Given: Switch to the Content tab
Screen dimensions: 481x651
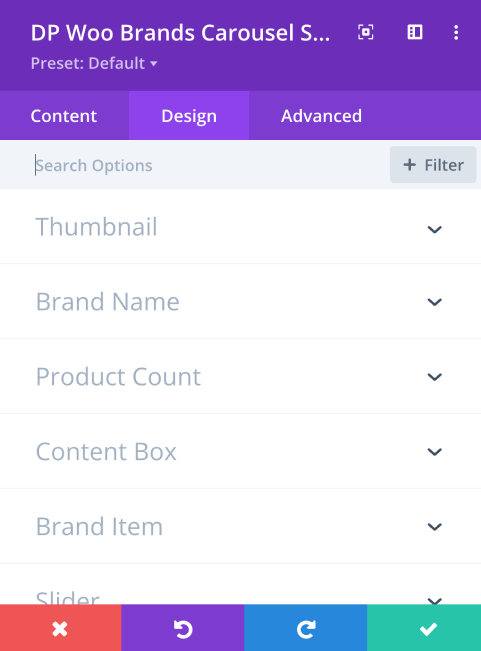Looking at the screenshot, I should (x=64, y=116).
